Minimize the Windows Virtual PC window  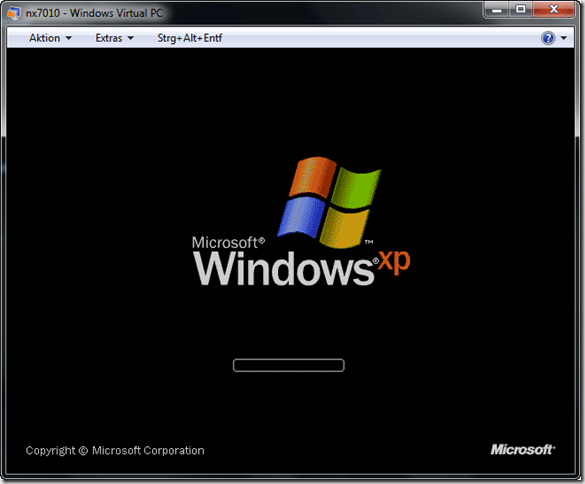[497, 9]
